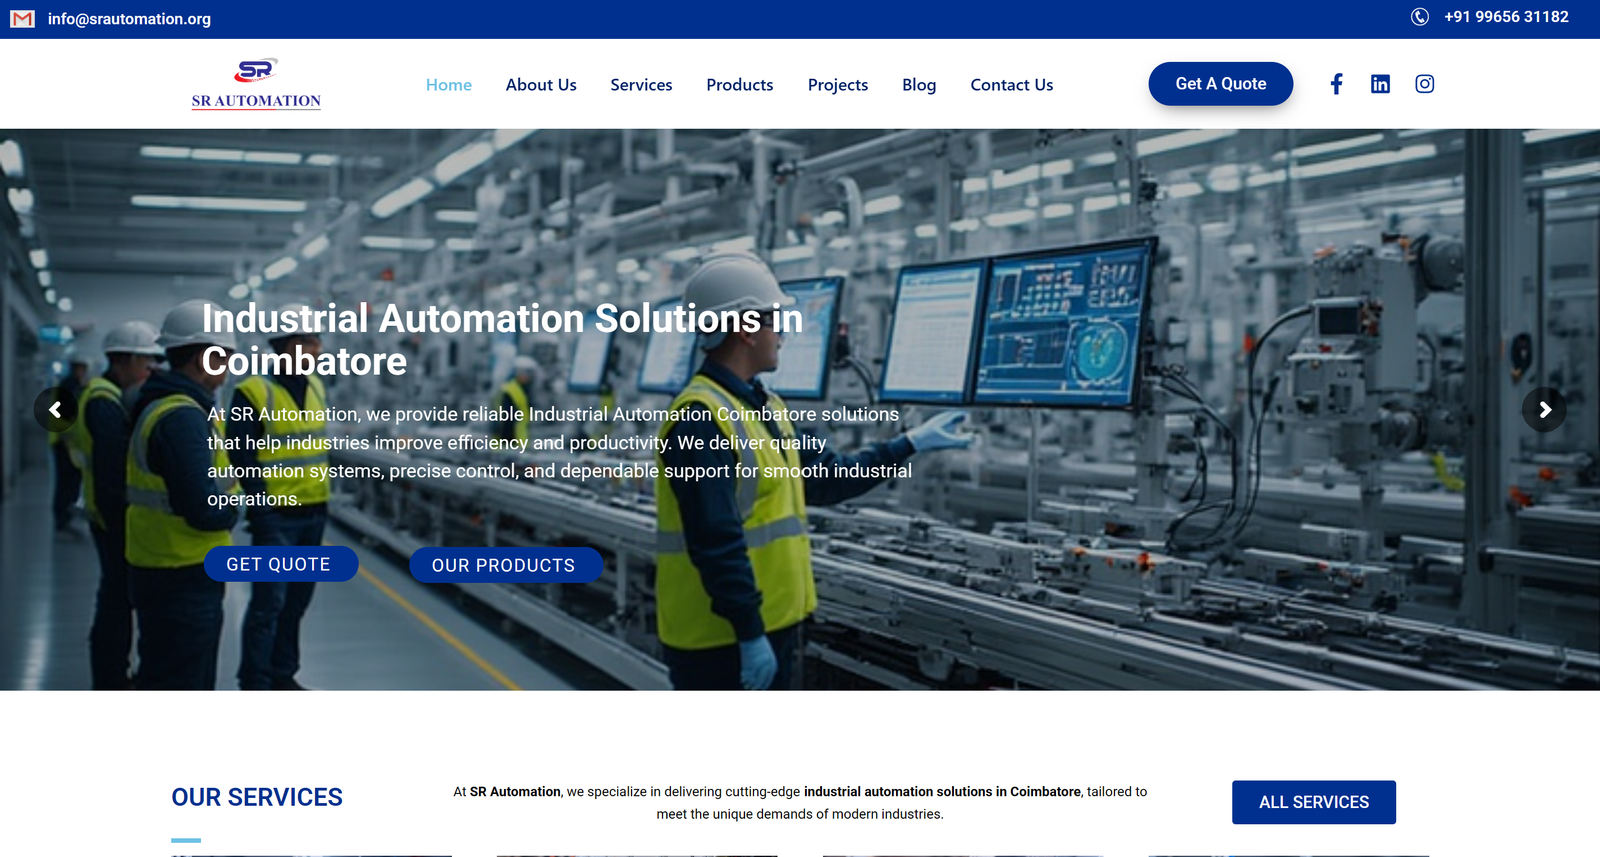Go to Contact Us page
1600x857 pixels.
coord(1012,85)
